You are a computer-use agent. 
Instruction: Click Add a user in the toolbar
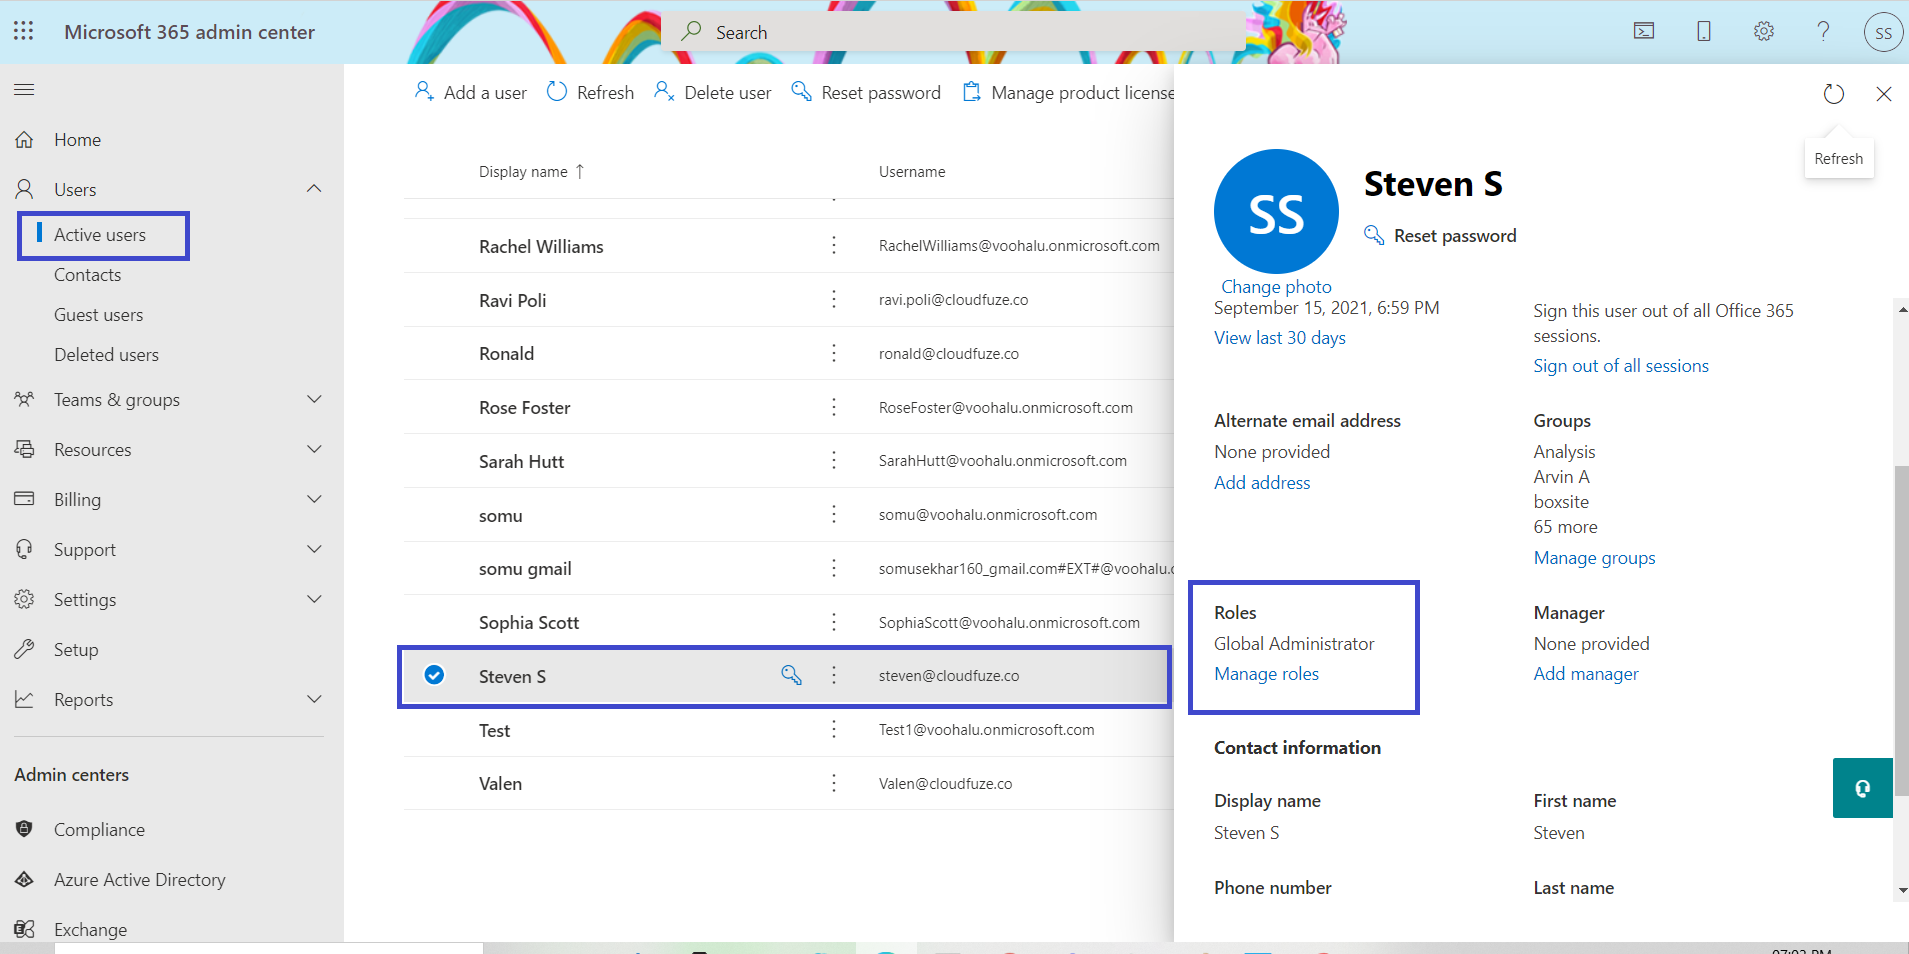(470, 92)
